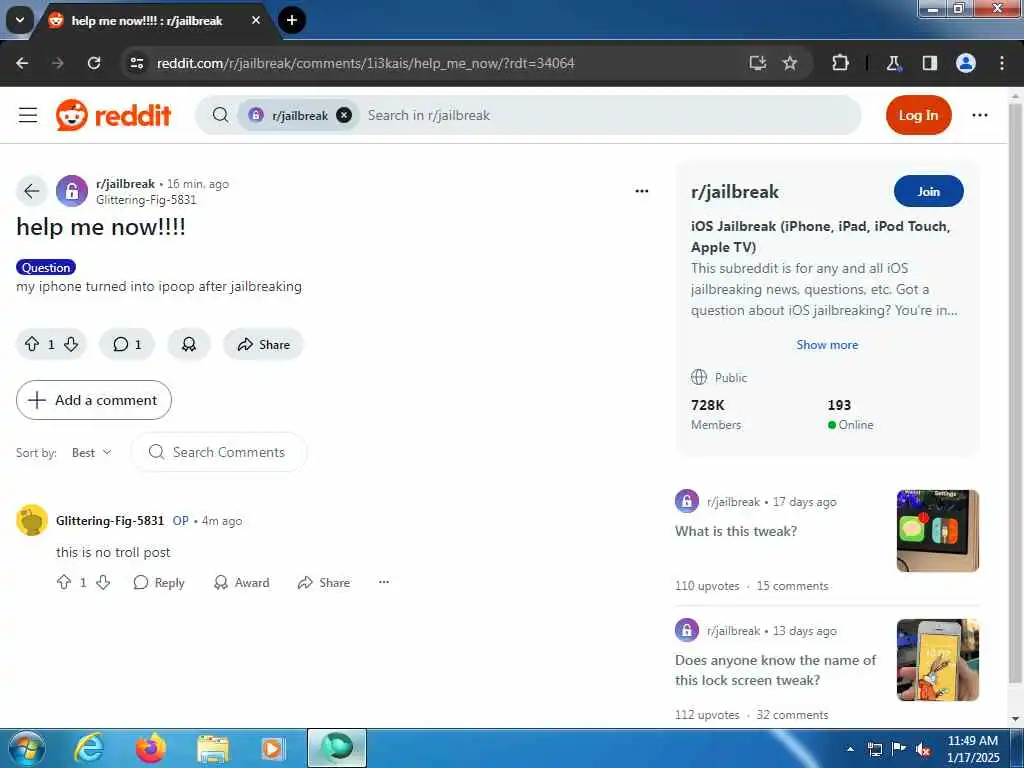Click the reddit.com address bar URL
The image size is (1024, 768).
click(x=366, y=63)
